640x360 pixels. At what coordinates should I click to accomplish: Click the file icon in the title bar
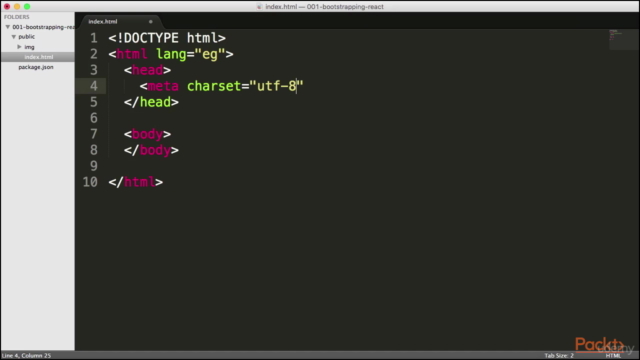(x=259, y=7)
